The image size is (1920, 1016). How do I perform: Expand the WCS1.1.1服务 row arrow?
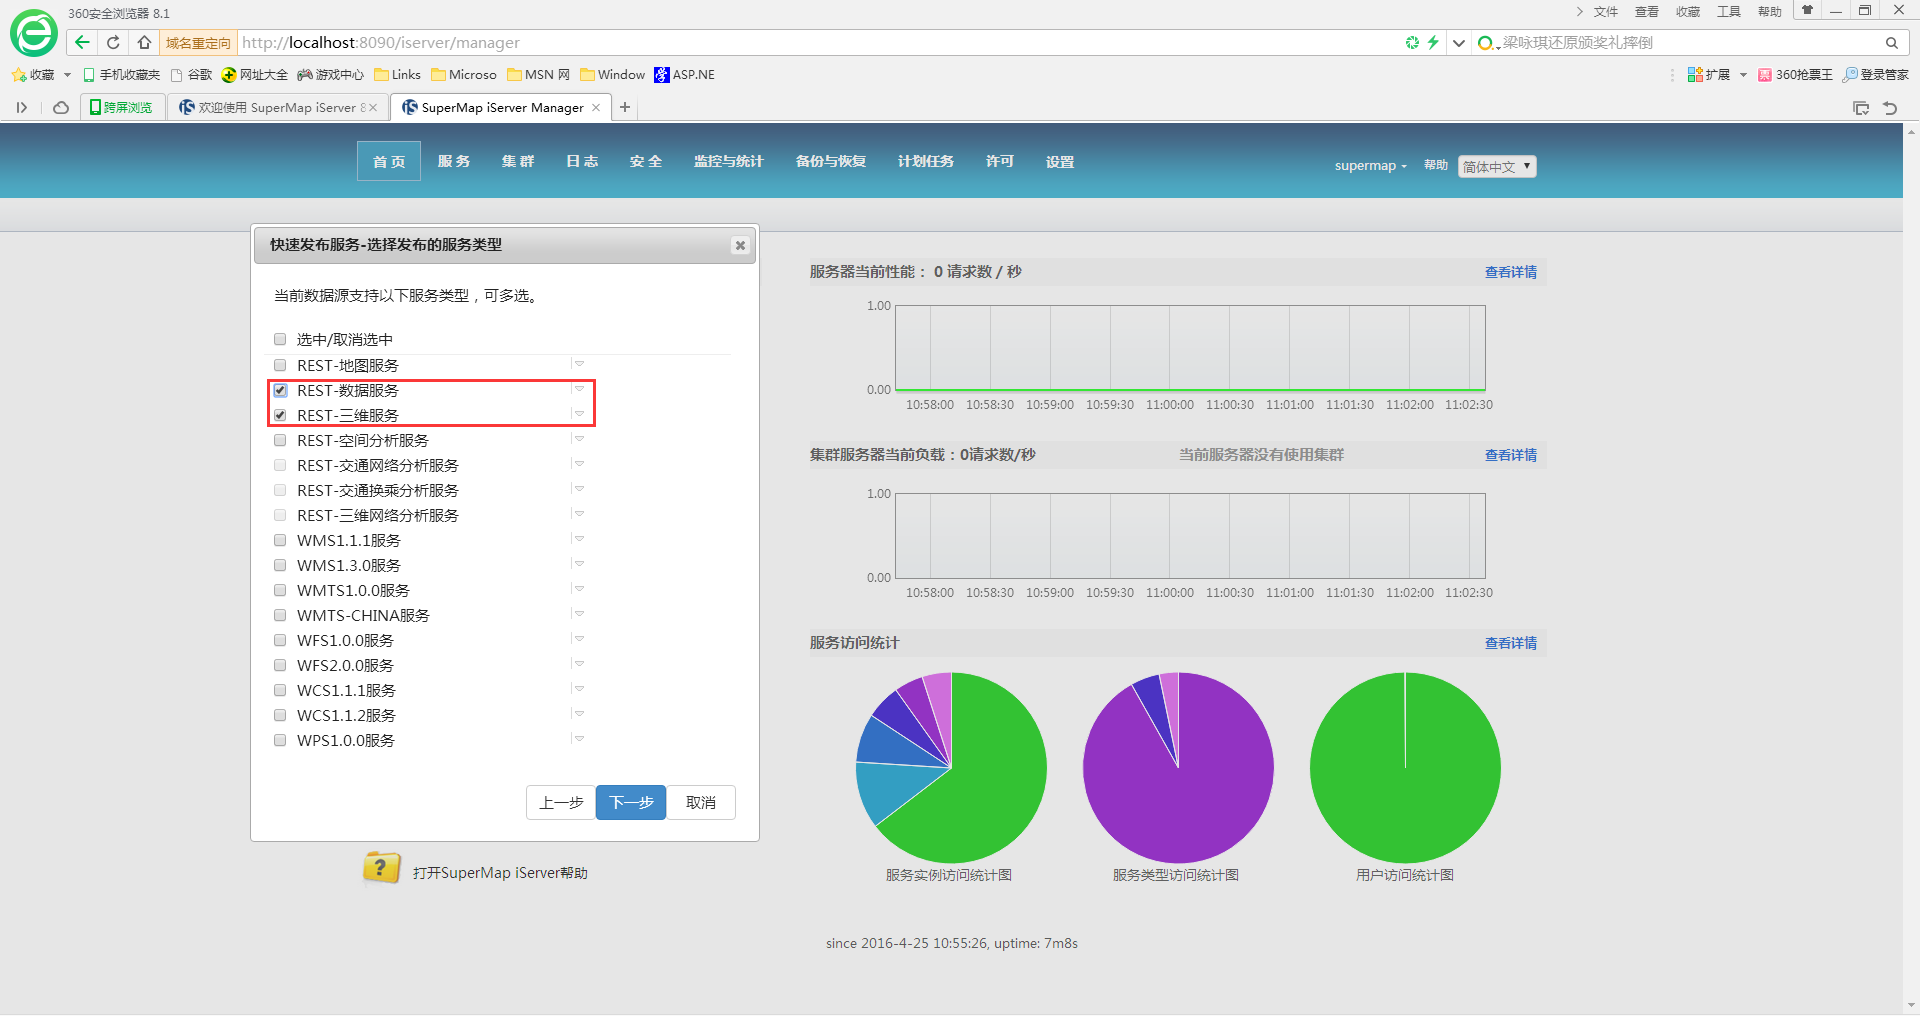coord(578,688)
